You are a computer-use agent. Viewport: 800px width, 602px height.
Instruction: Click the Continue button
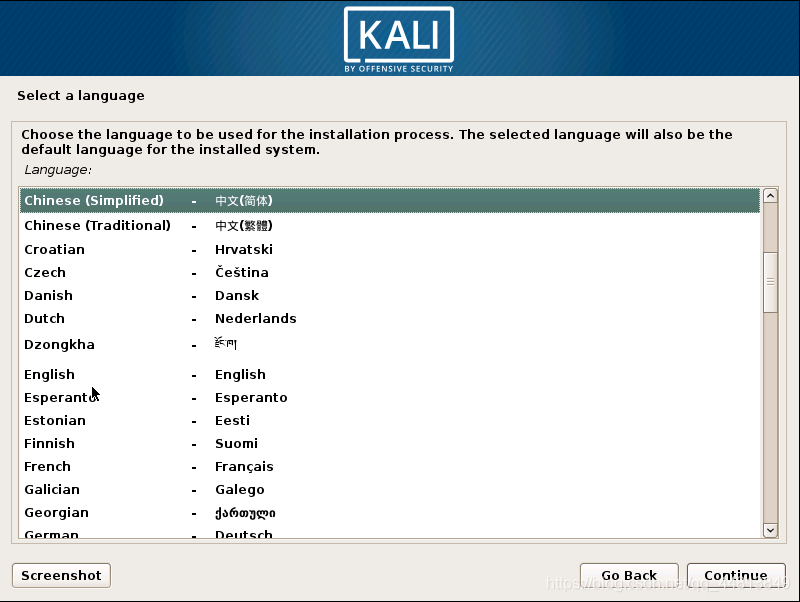(736, 575)
